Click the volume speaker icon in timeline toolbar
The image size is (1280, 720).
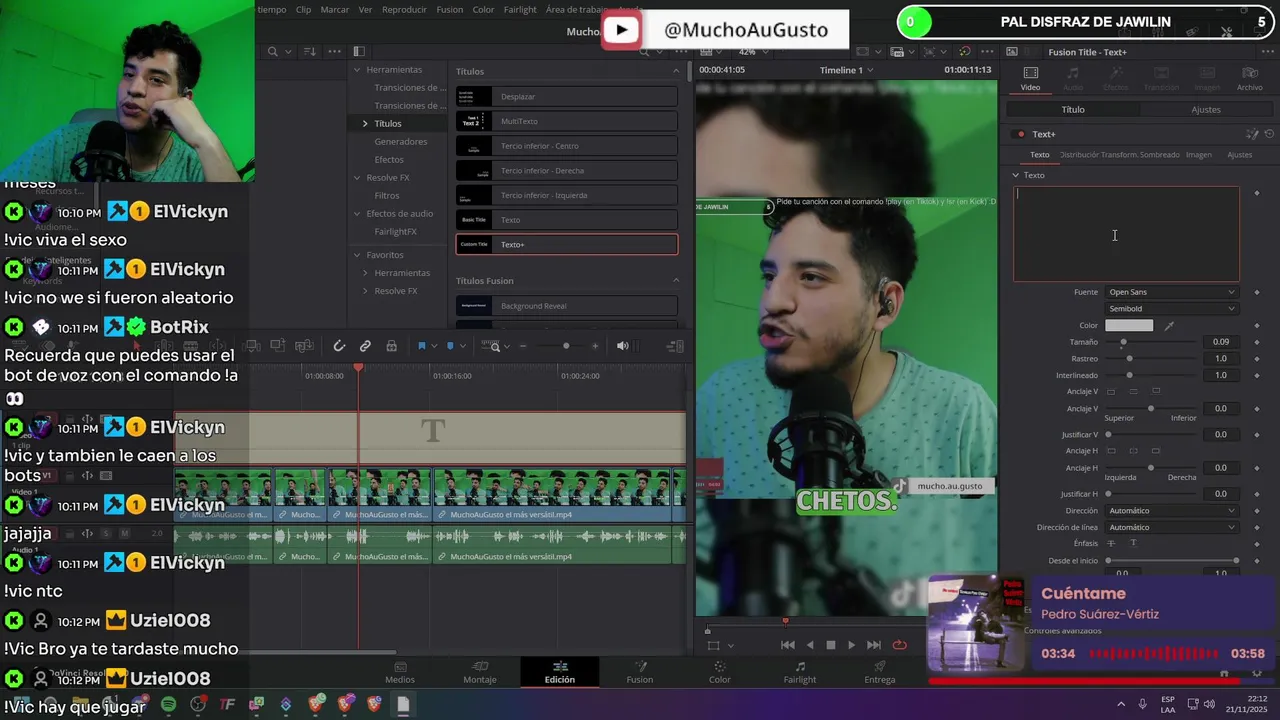pos(622,346)
